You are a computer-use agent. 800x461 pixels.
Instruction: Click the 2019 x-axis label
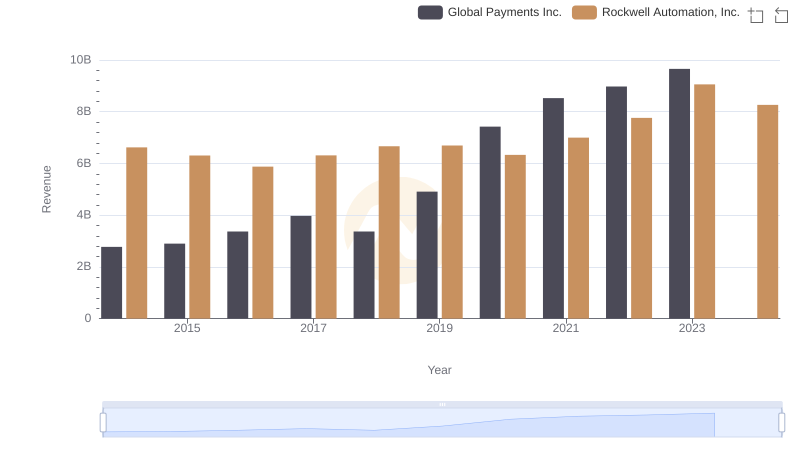tap(439, 328)
